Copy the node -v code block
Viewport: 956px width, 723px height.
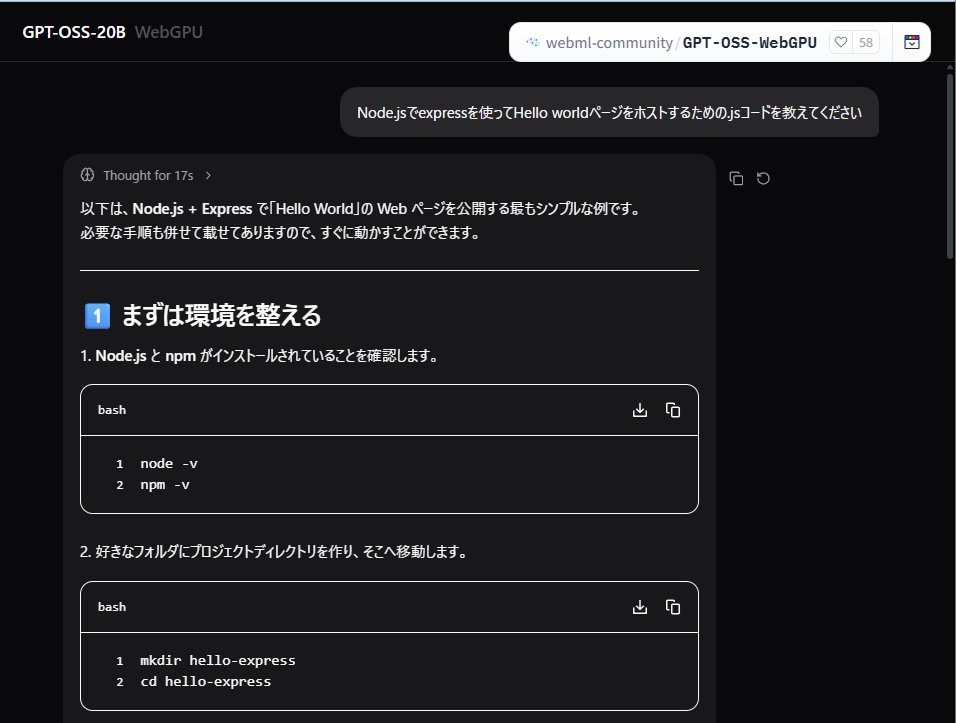coord(672,409)
